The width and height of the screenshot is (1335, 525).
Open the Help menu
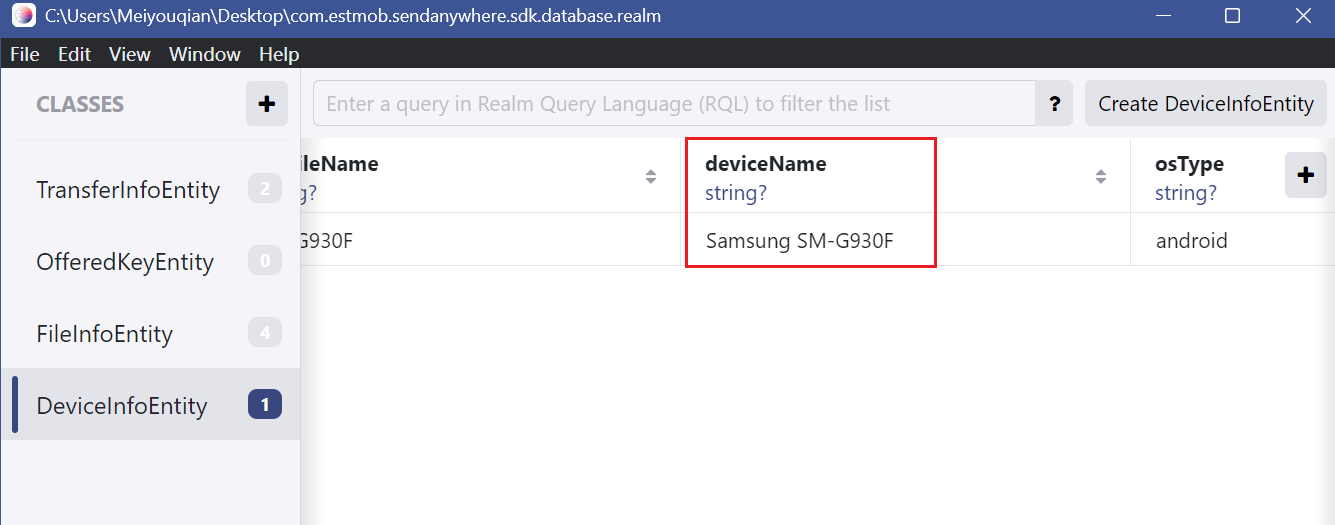pyautogui.click(x=279, y=54)
